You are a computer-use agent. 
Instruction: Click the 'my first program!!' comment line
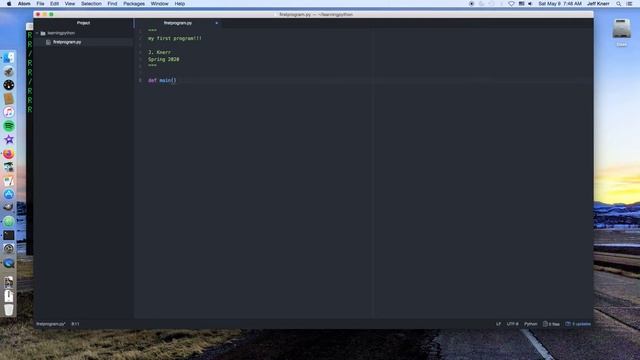(175, 38)
